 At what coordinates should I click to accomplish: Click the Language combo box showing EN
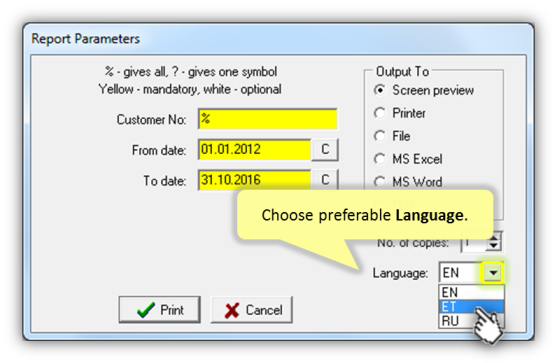coord(471,273)
